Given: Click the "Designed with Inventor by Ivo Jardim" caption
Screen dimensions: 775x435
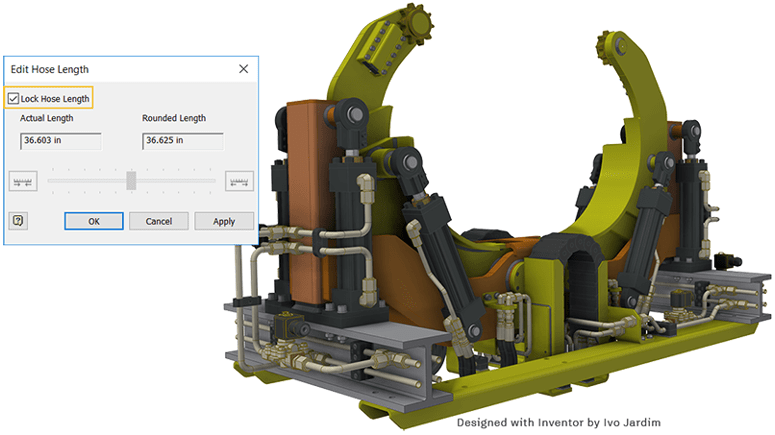Looking at the screenshot, I should coord(559,423).
